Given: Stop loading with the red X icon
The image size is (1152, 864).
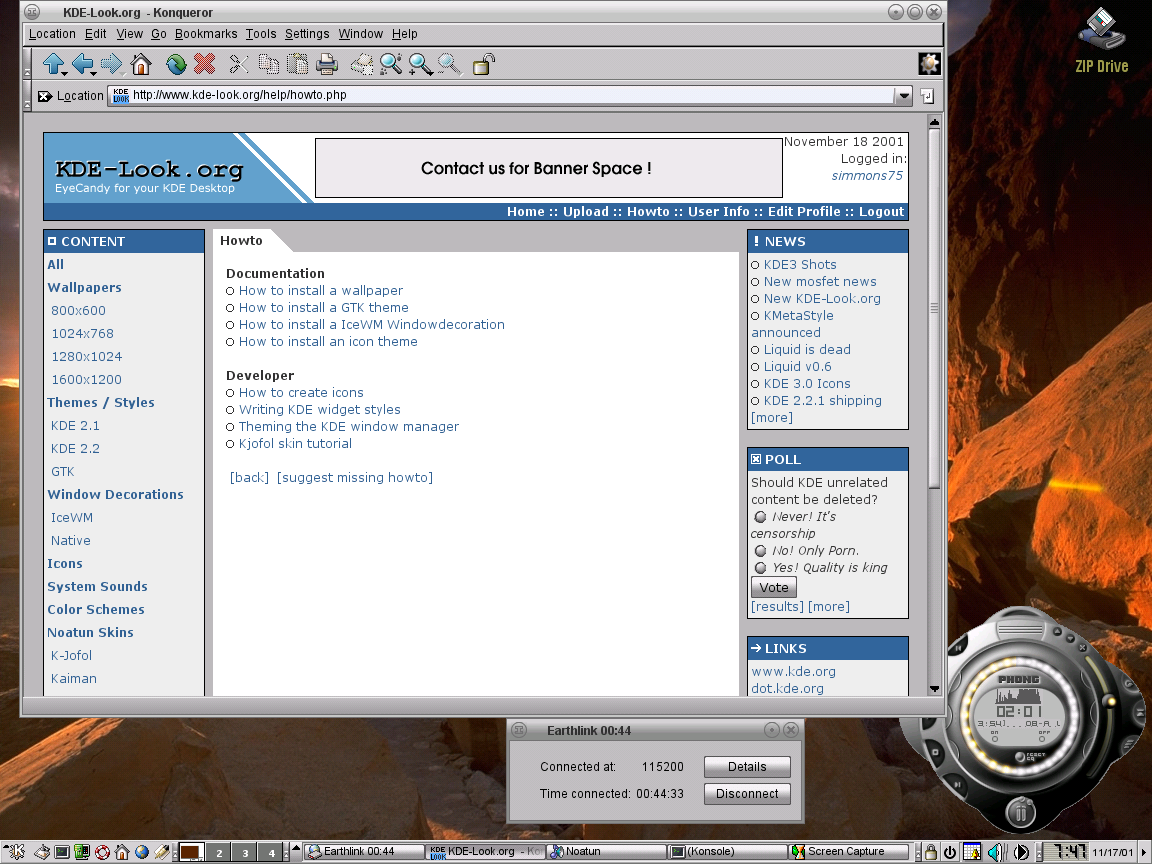Looking at the screenshot, I should pyautogui.click(x=205, y=64).
